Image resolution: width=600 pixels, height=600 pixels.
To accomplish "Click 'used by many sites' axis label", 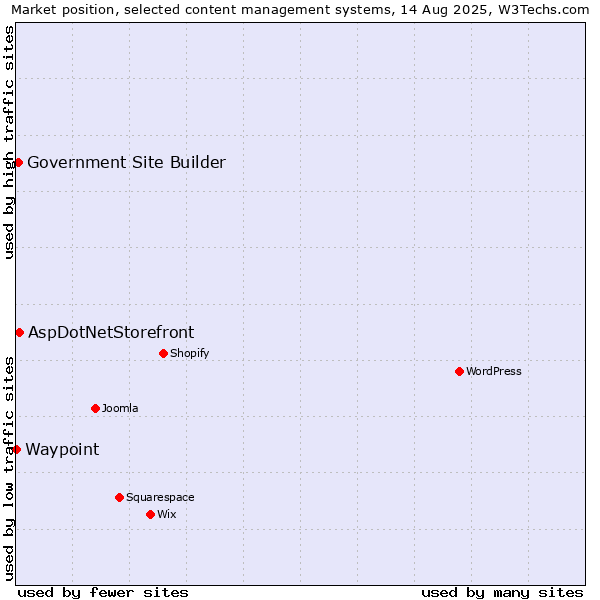I will (502, 593).
